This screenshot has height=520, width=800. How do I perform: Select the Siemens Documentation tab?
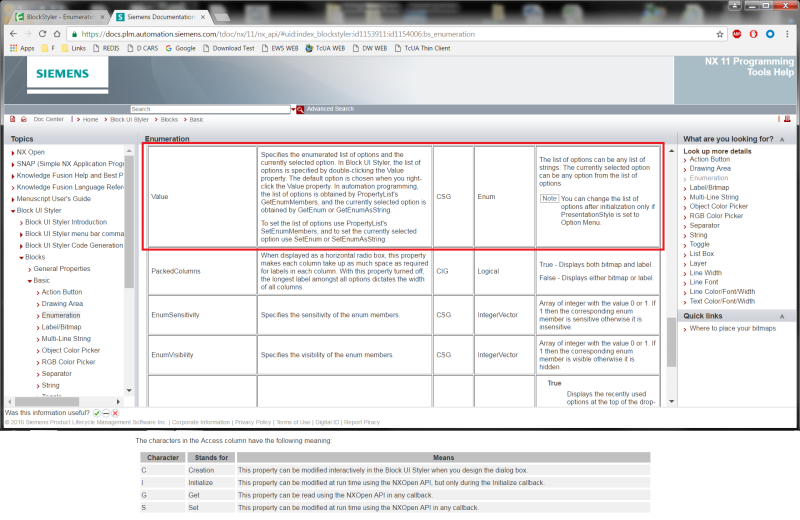click(x=160, y=17)
